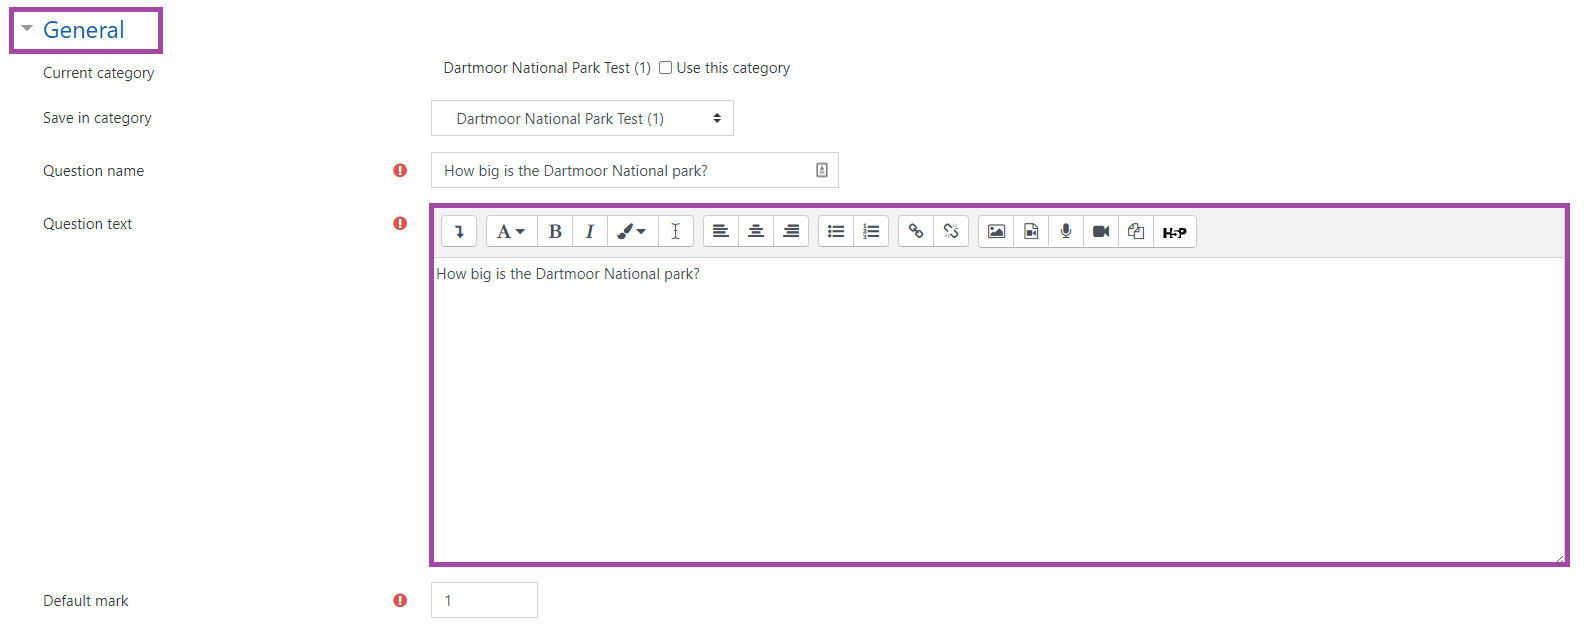This screenshot has height=636, width=1584.
Task: Insert a link in question text
Action: [x=915, y=232]
